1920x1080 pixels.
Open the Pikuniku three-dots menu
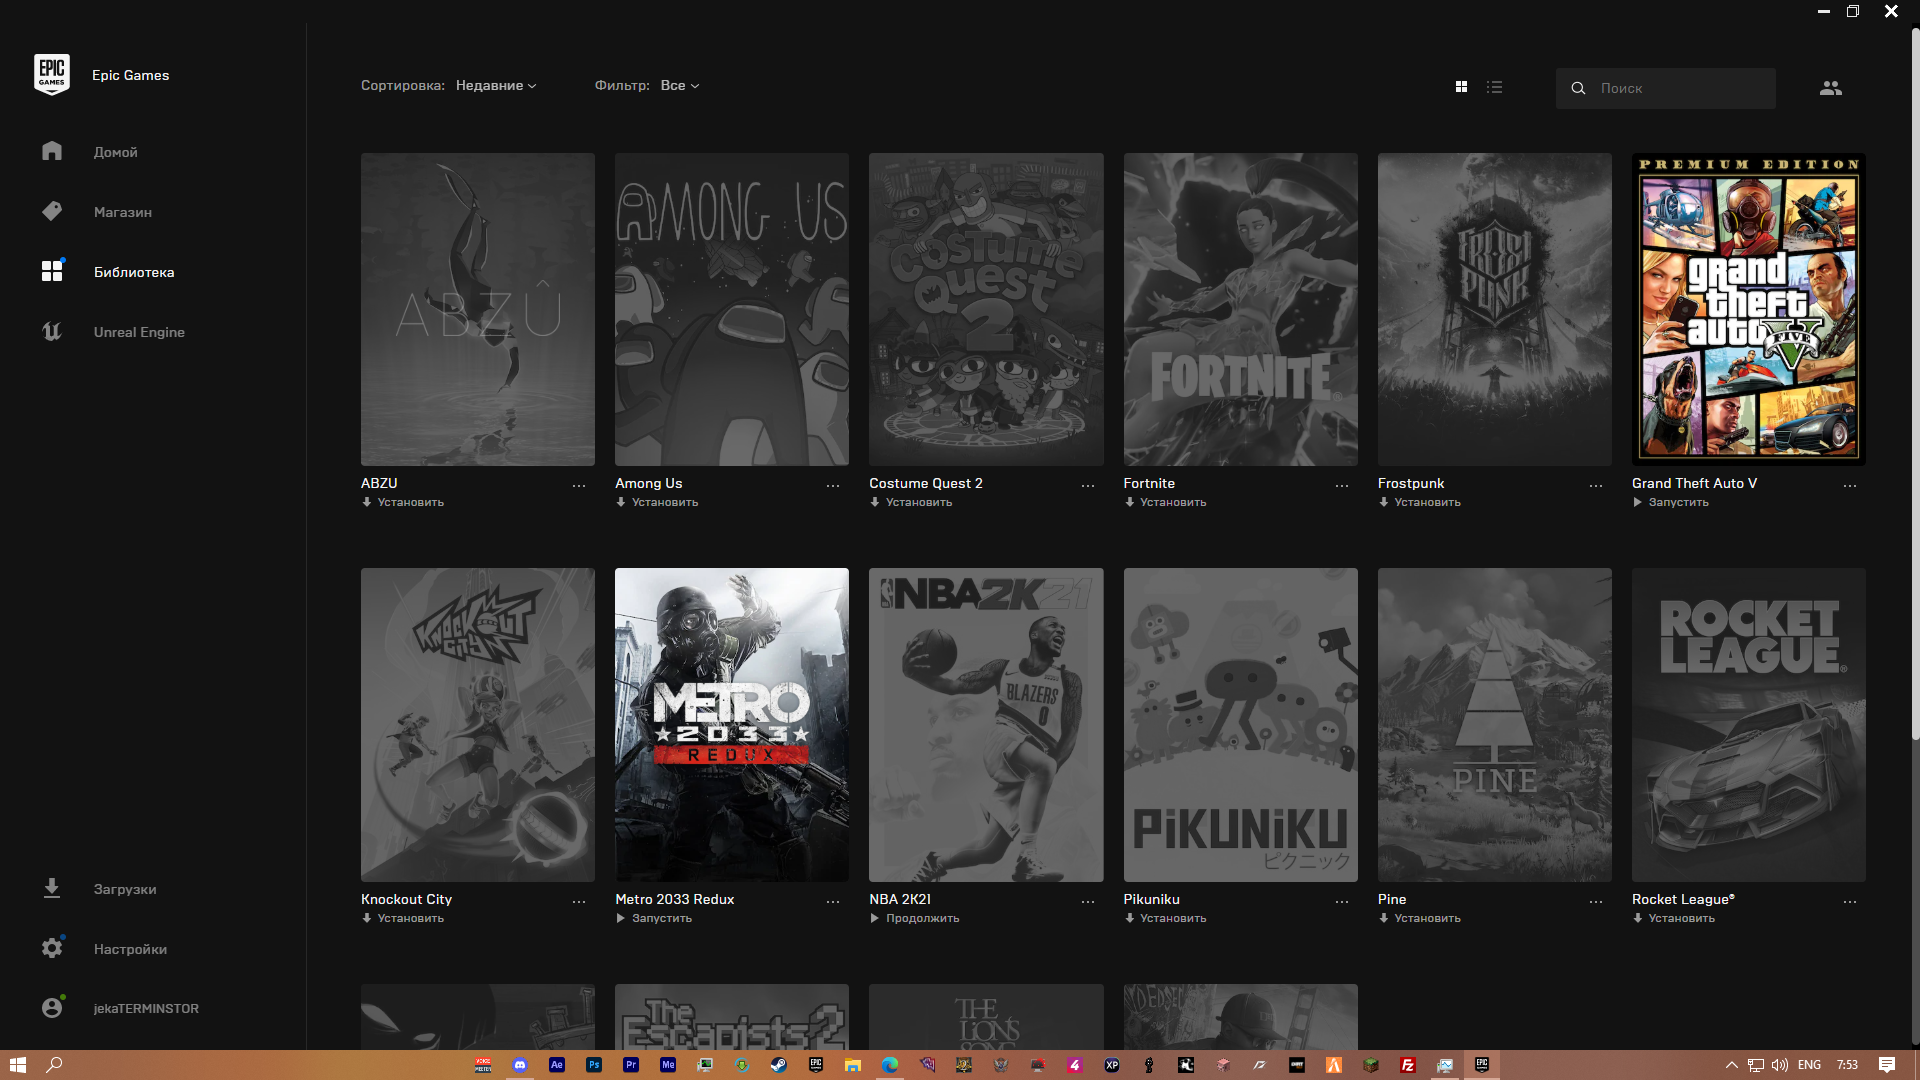pyautogui.click(x=1342, y=902)
